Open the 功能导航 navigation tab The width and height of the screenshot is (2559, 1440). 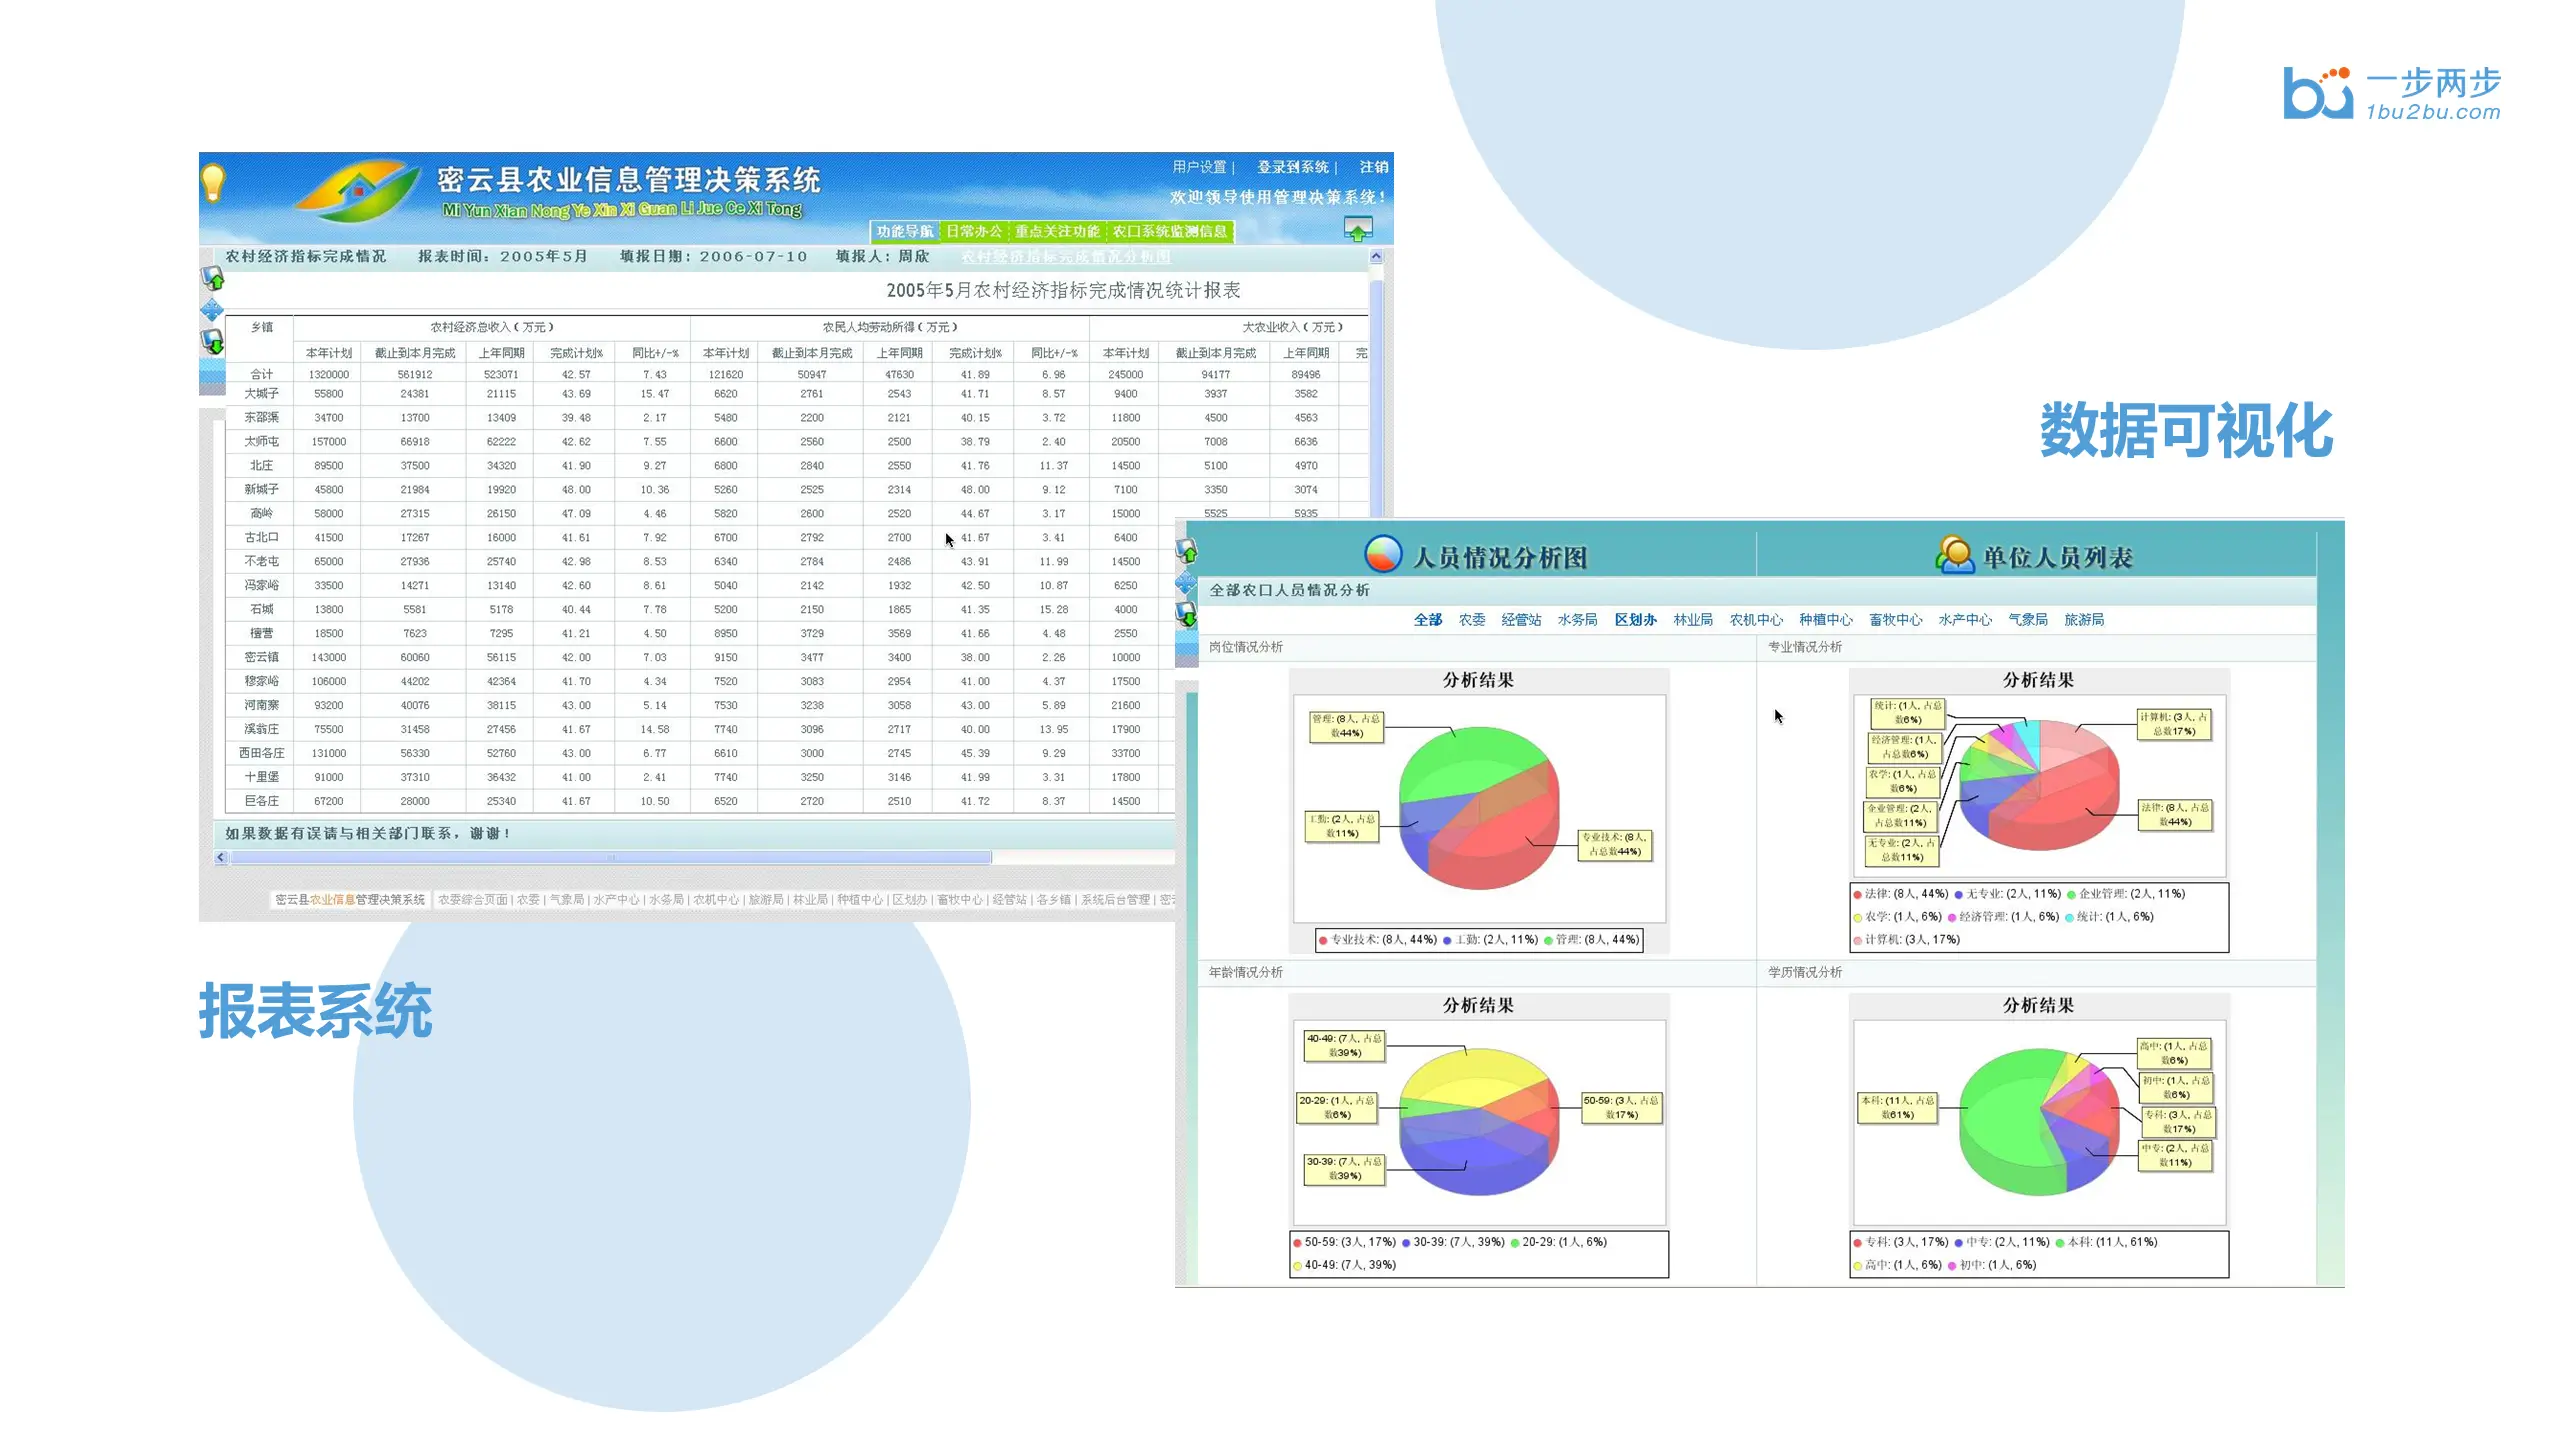(x=904, y=231)
